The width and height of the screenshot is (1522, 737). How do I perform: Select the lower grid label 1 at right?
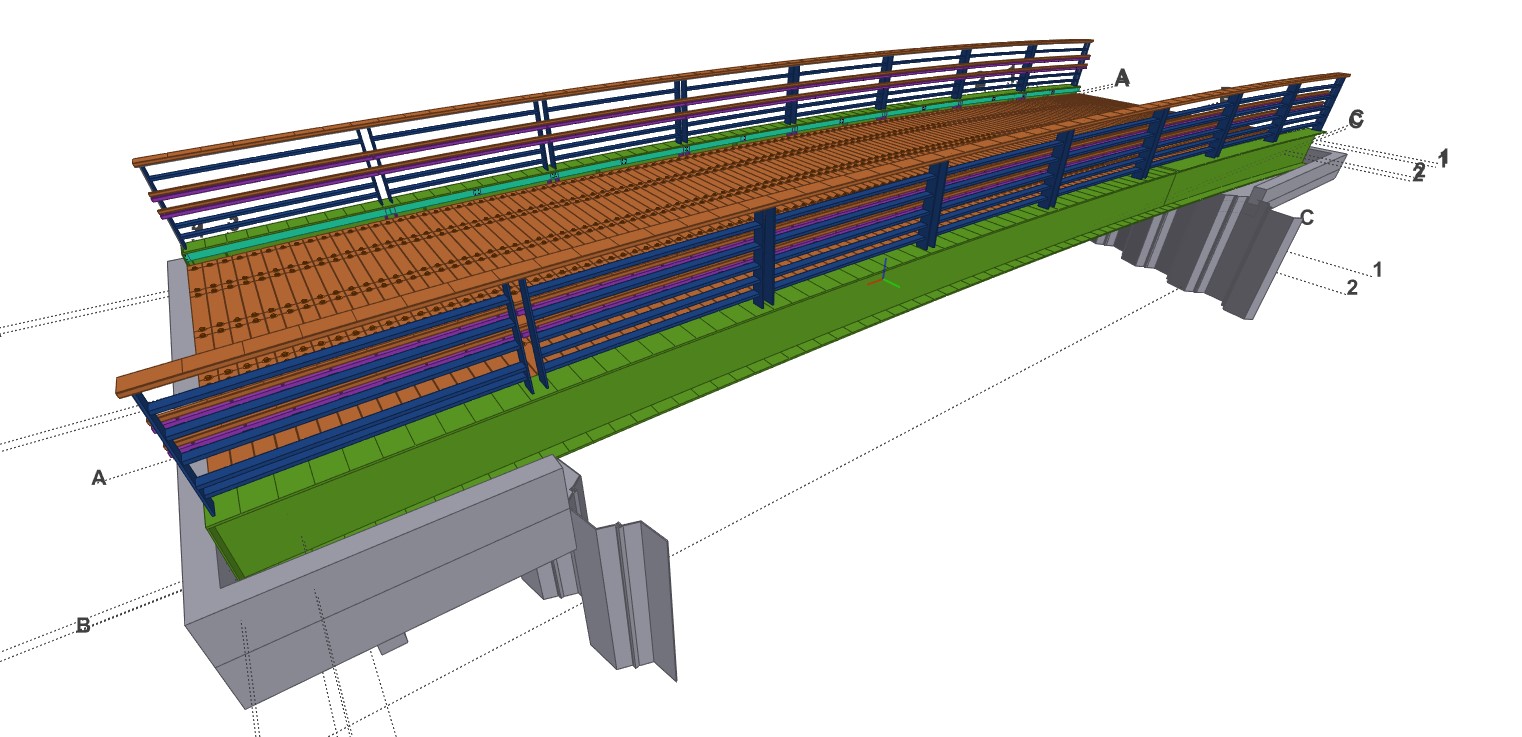click(x=1377, y=269)
